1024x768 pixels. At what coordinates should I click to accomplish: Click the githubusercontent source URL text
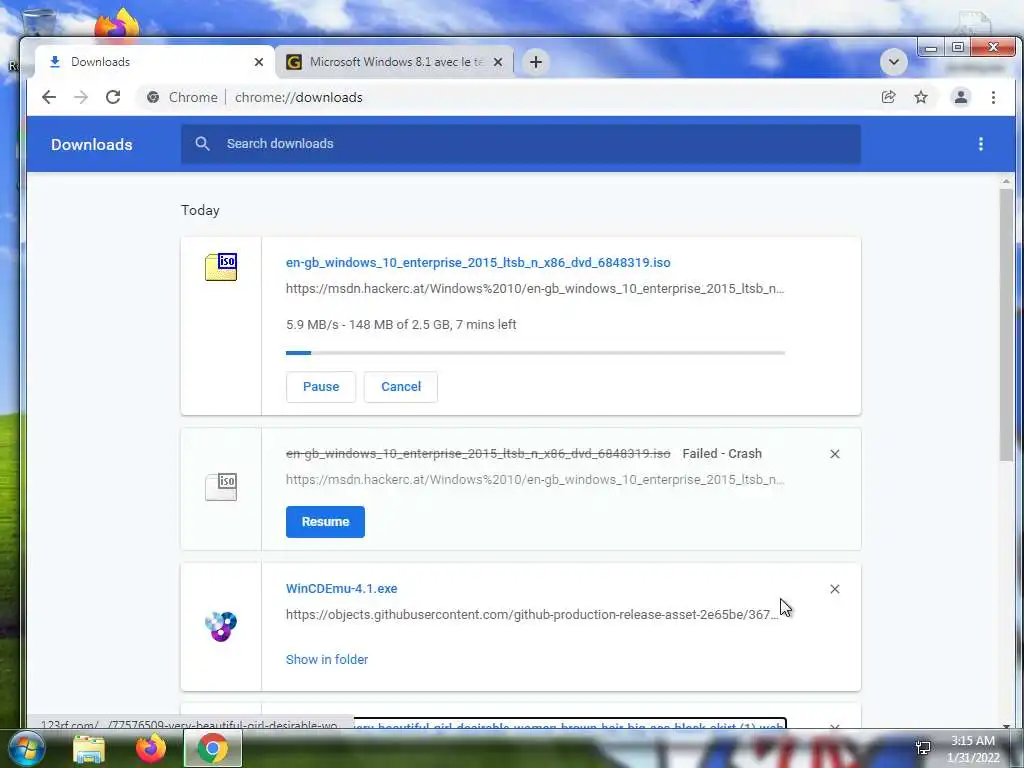point(532,615)
